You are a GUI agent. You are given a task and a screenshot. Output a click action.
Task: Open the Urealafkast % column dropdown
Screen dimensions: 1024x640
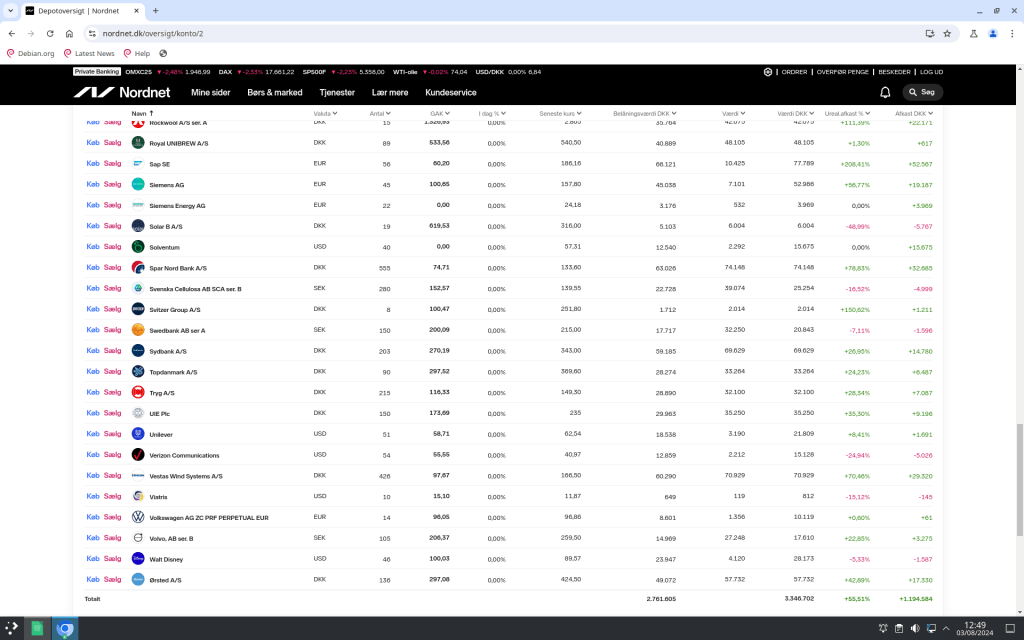tap(846, 114)
